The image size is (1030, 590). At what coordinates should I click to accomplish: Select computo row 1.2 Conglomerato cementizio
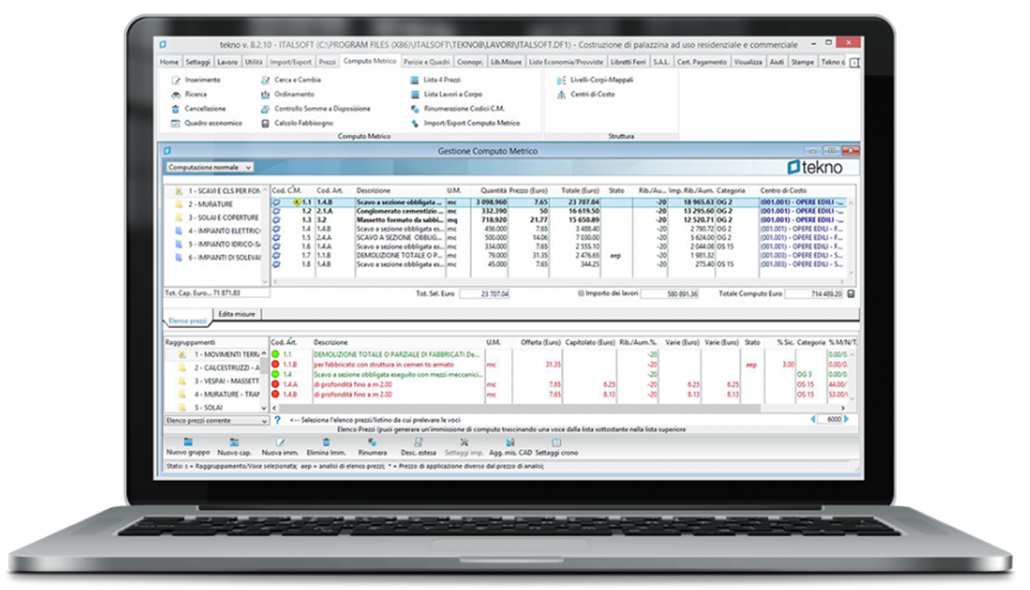(560, 211)
